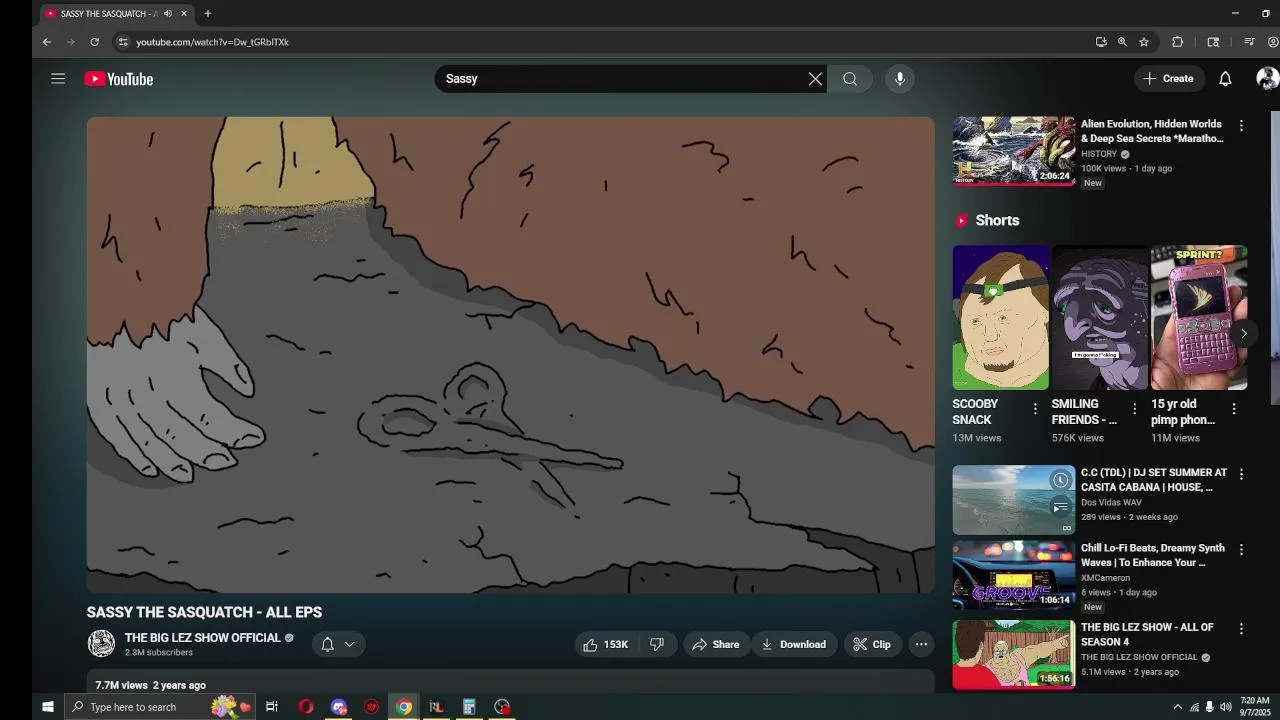Open the SCOOBY SNACK short
The image size is (1280, 720).
[1001, 318]
